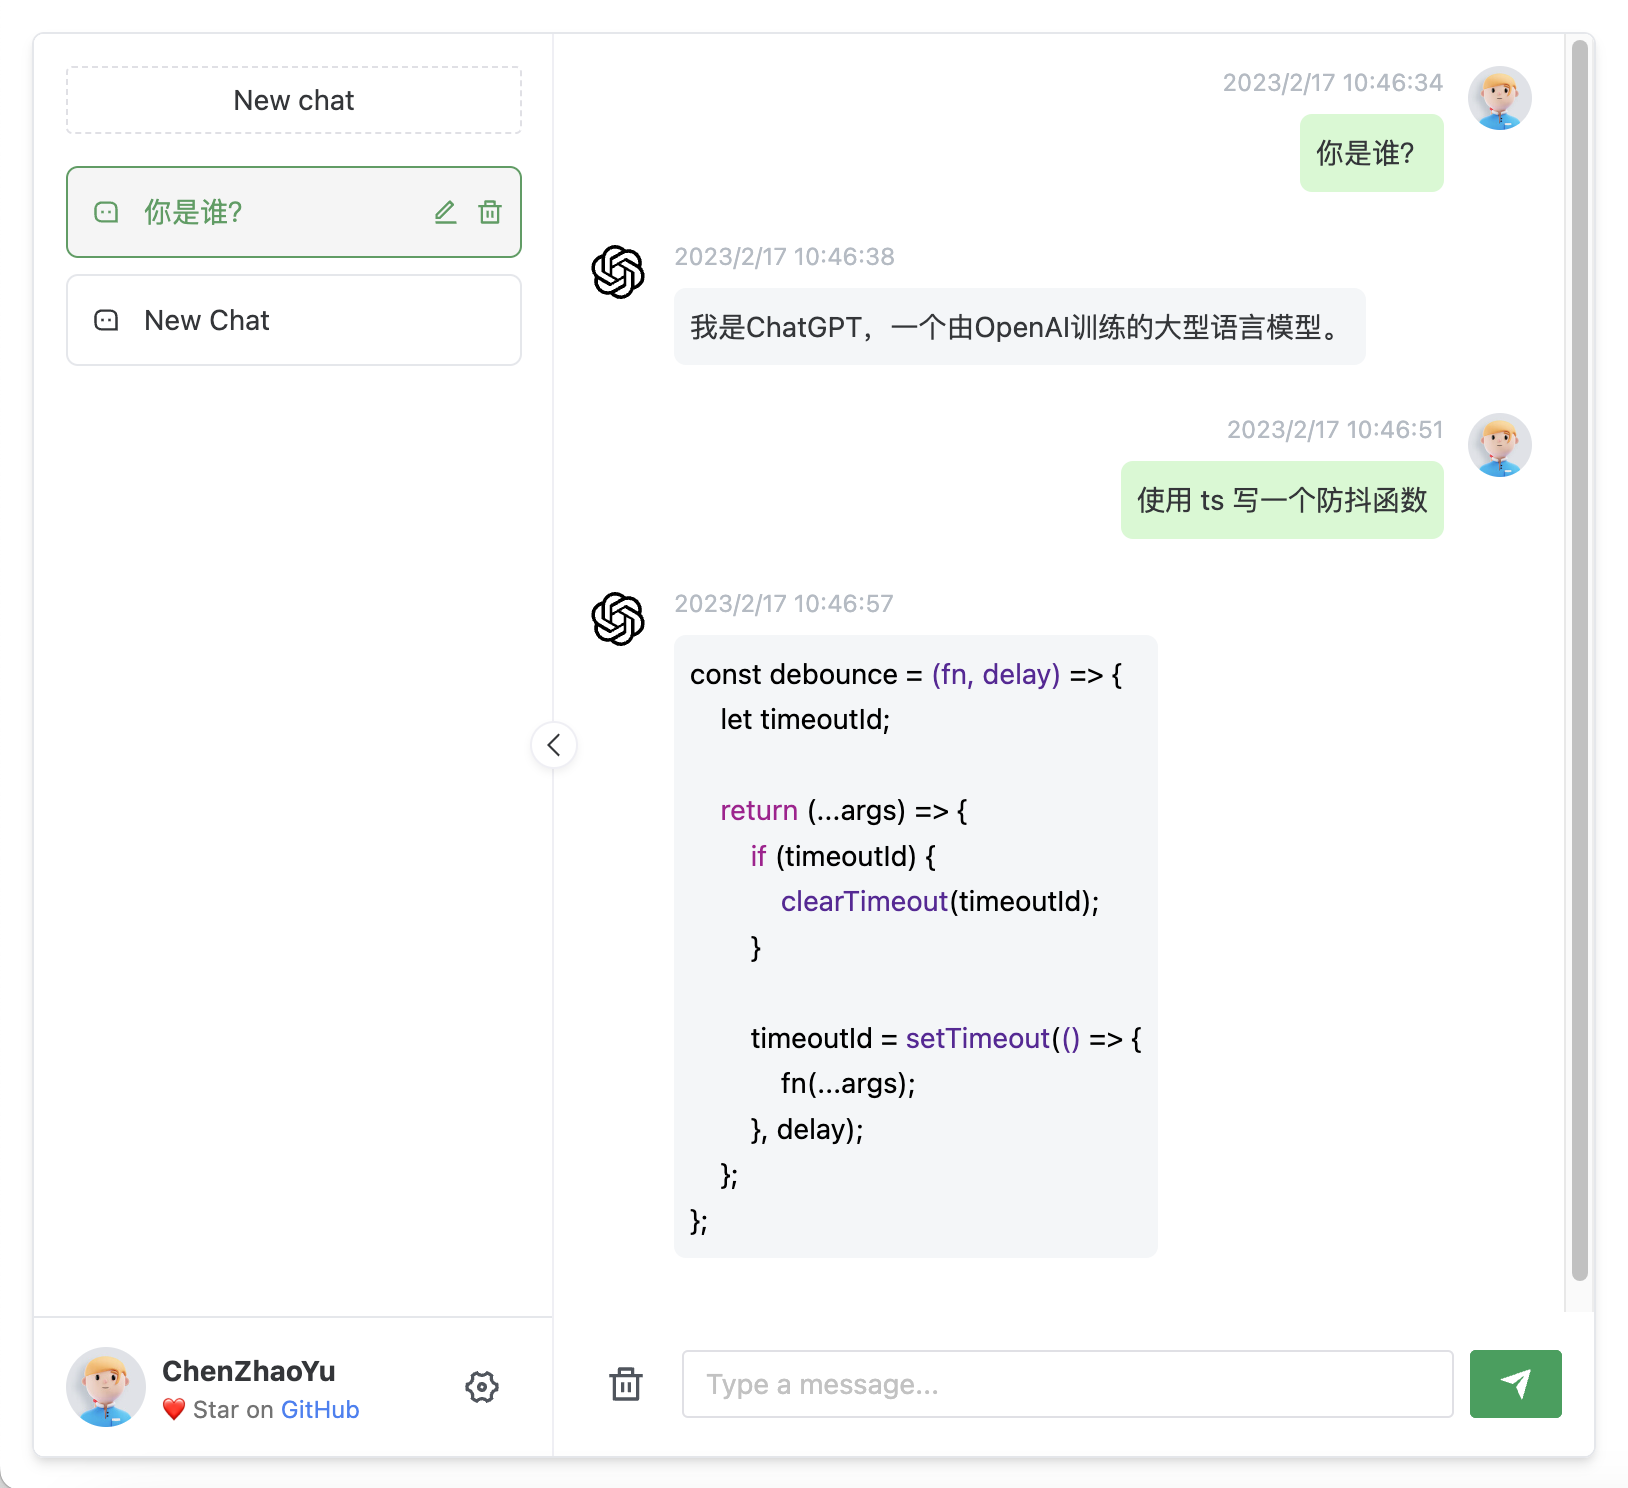This screenshot has height=1488, width=1628.
Task: Click the user avatar beside the 使用 ts 写一个防抖函数 message
Action: (1499, 445)
